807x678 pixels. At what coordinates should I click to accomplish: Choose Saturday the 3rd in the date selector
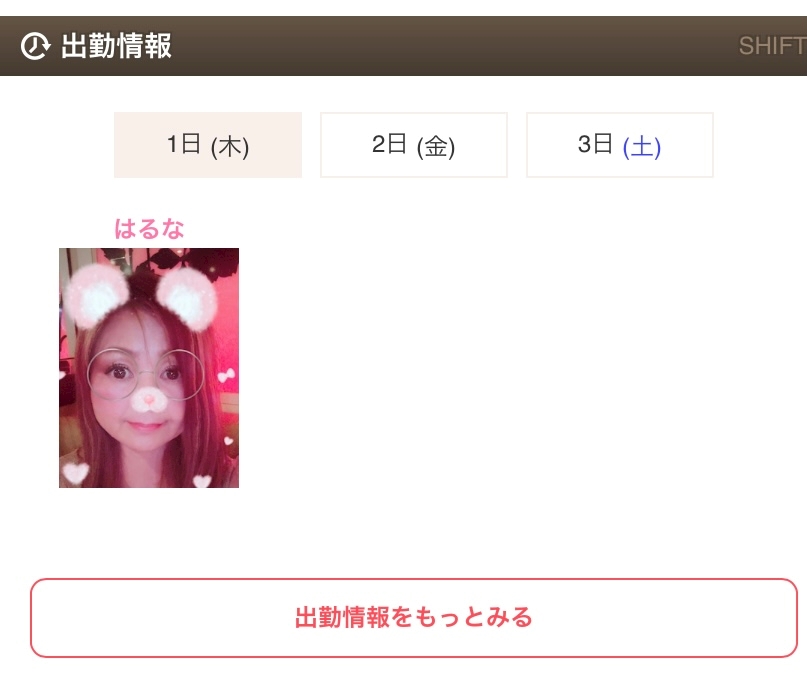620,145
